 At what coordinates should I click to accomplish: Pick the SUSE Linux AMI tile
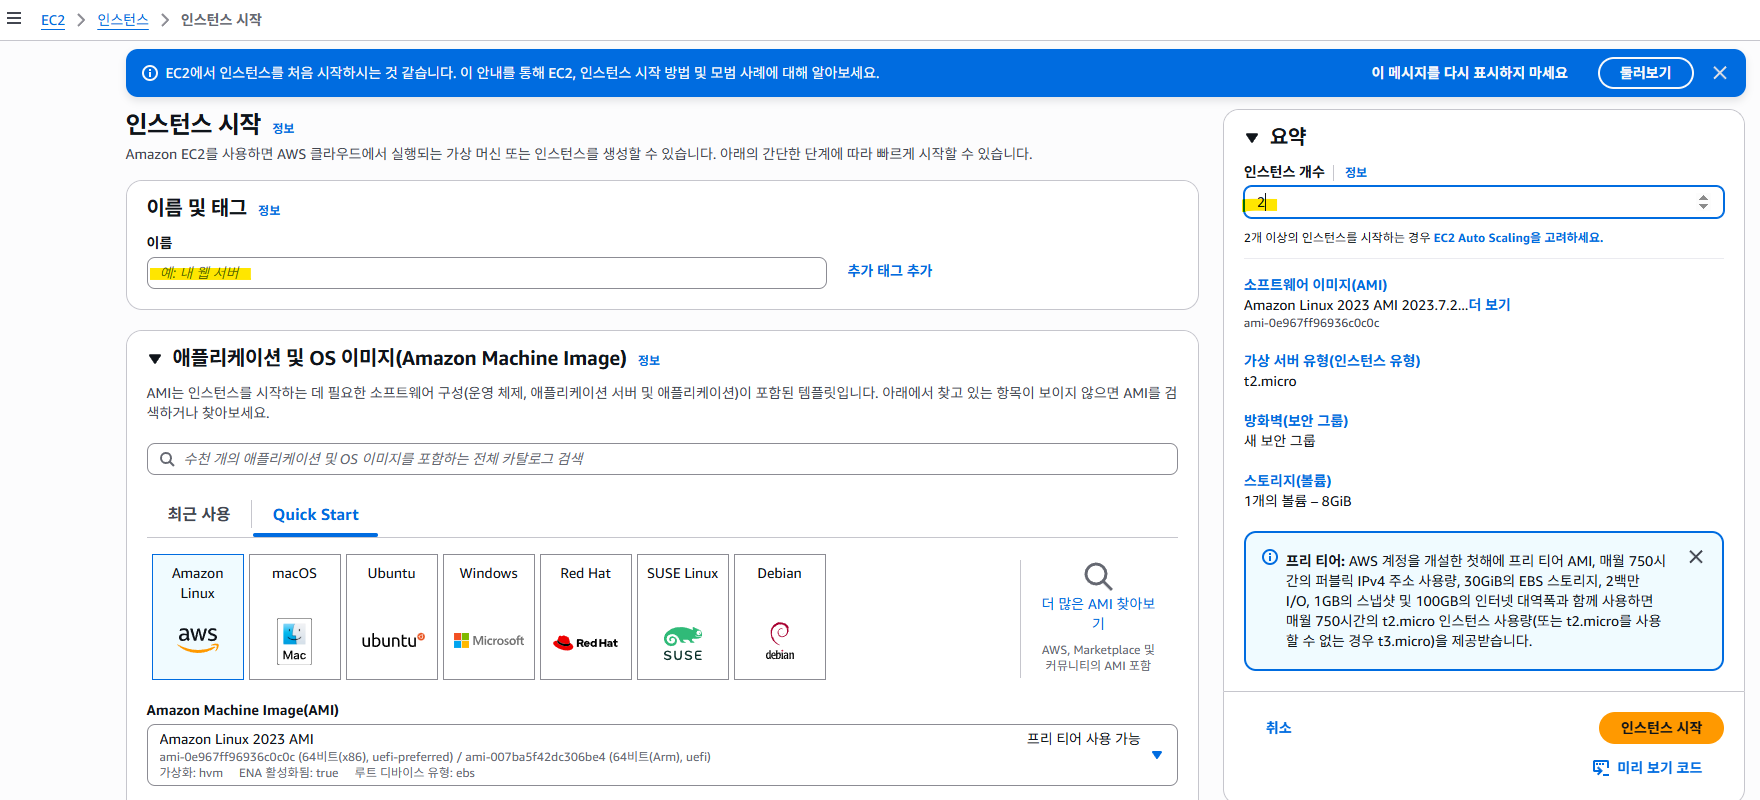683,617
